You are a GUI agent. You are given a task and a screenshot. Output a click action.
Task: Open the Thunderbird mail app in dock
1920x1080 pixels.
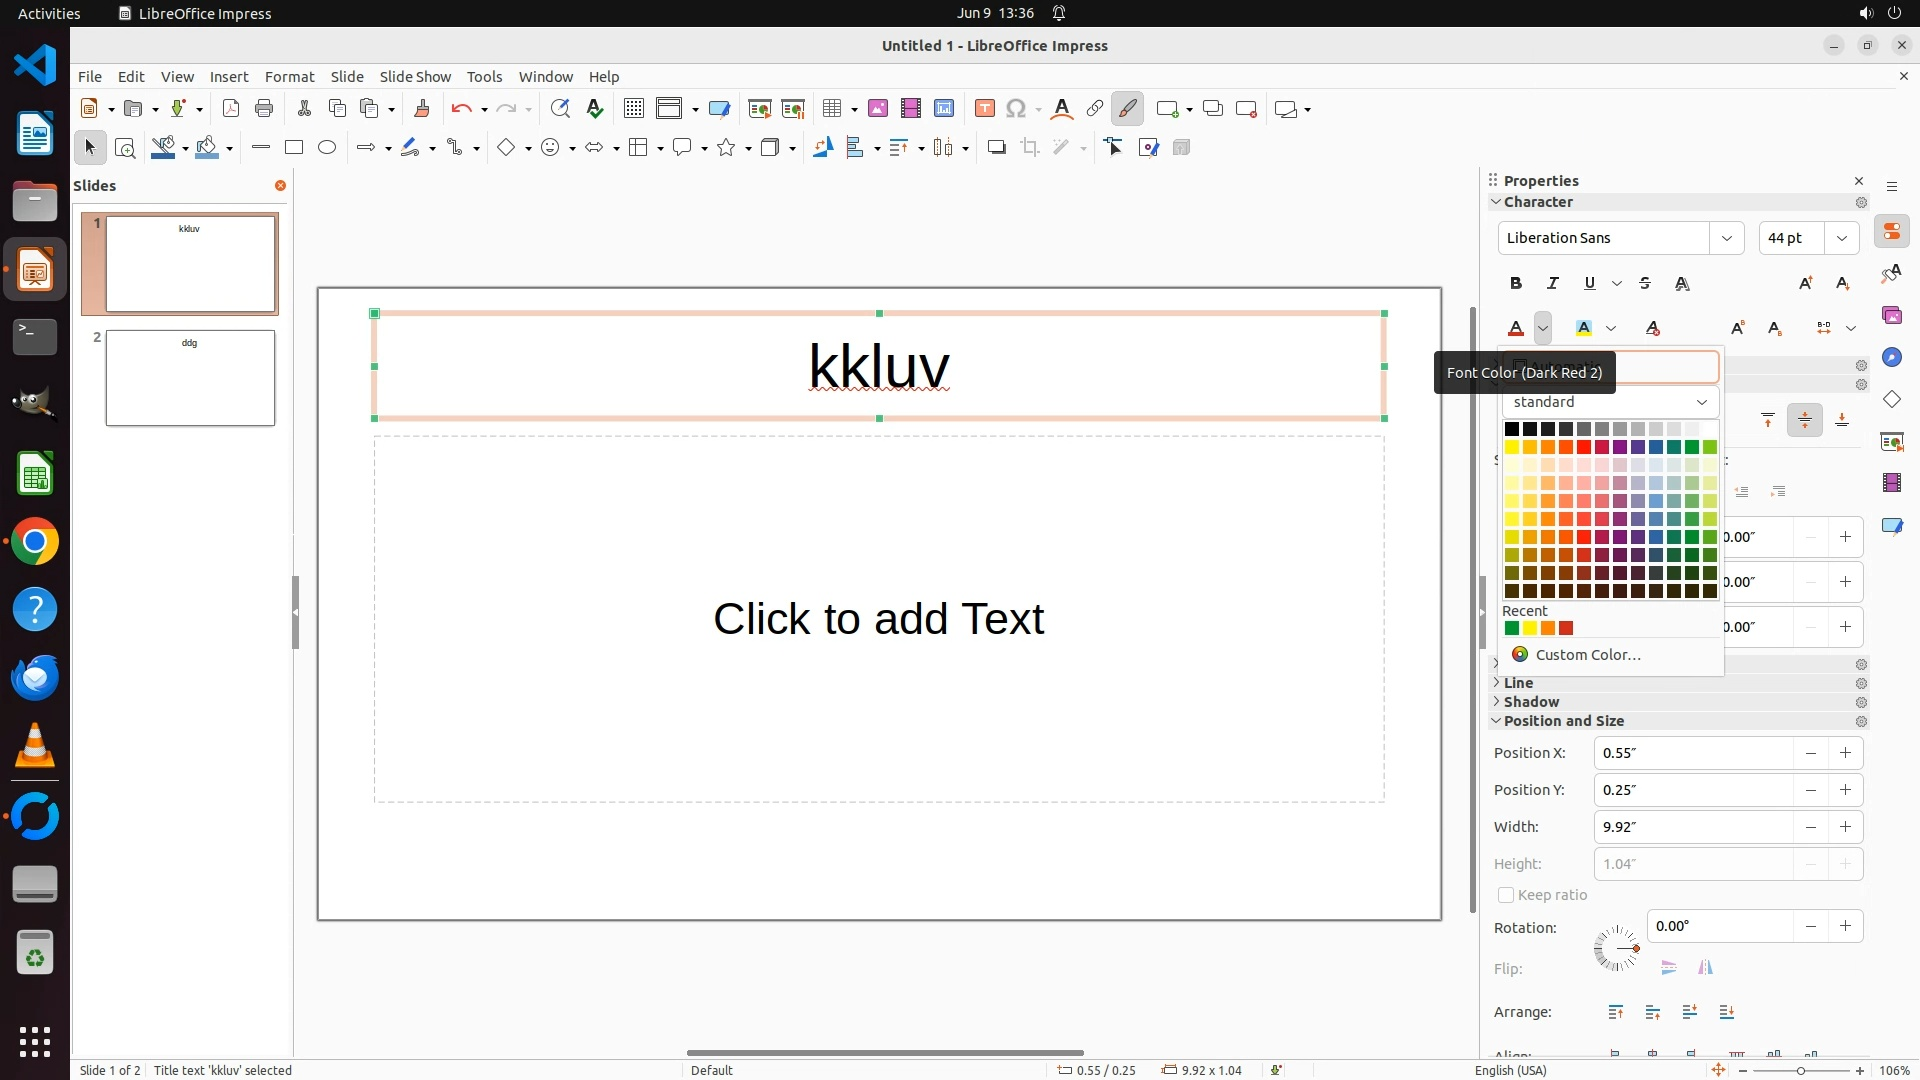coord(35,678)
